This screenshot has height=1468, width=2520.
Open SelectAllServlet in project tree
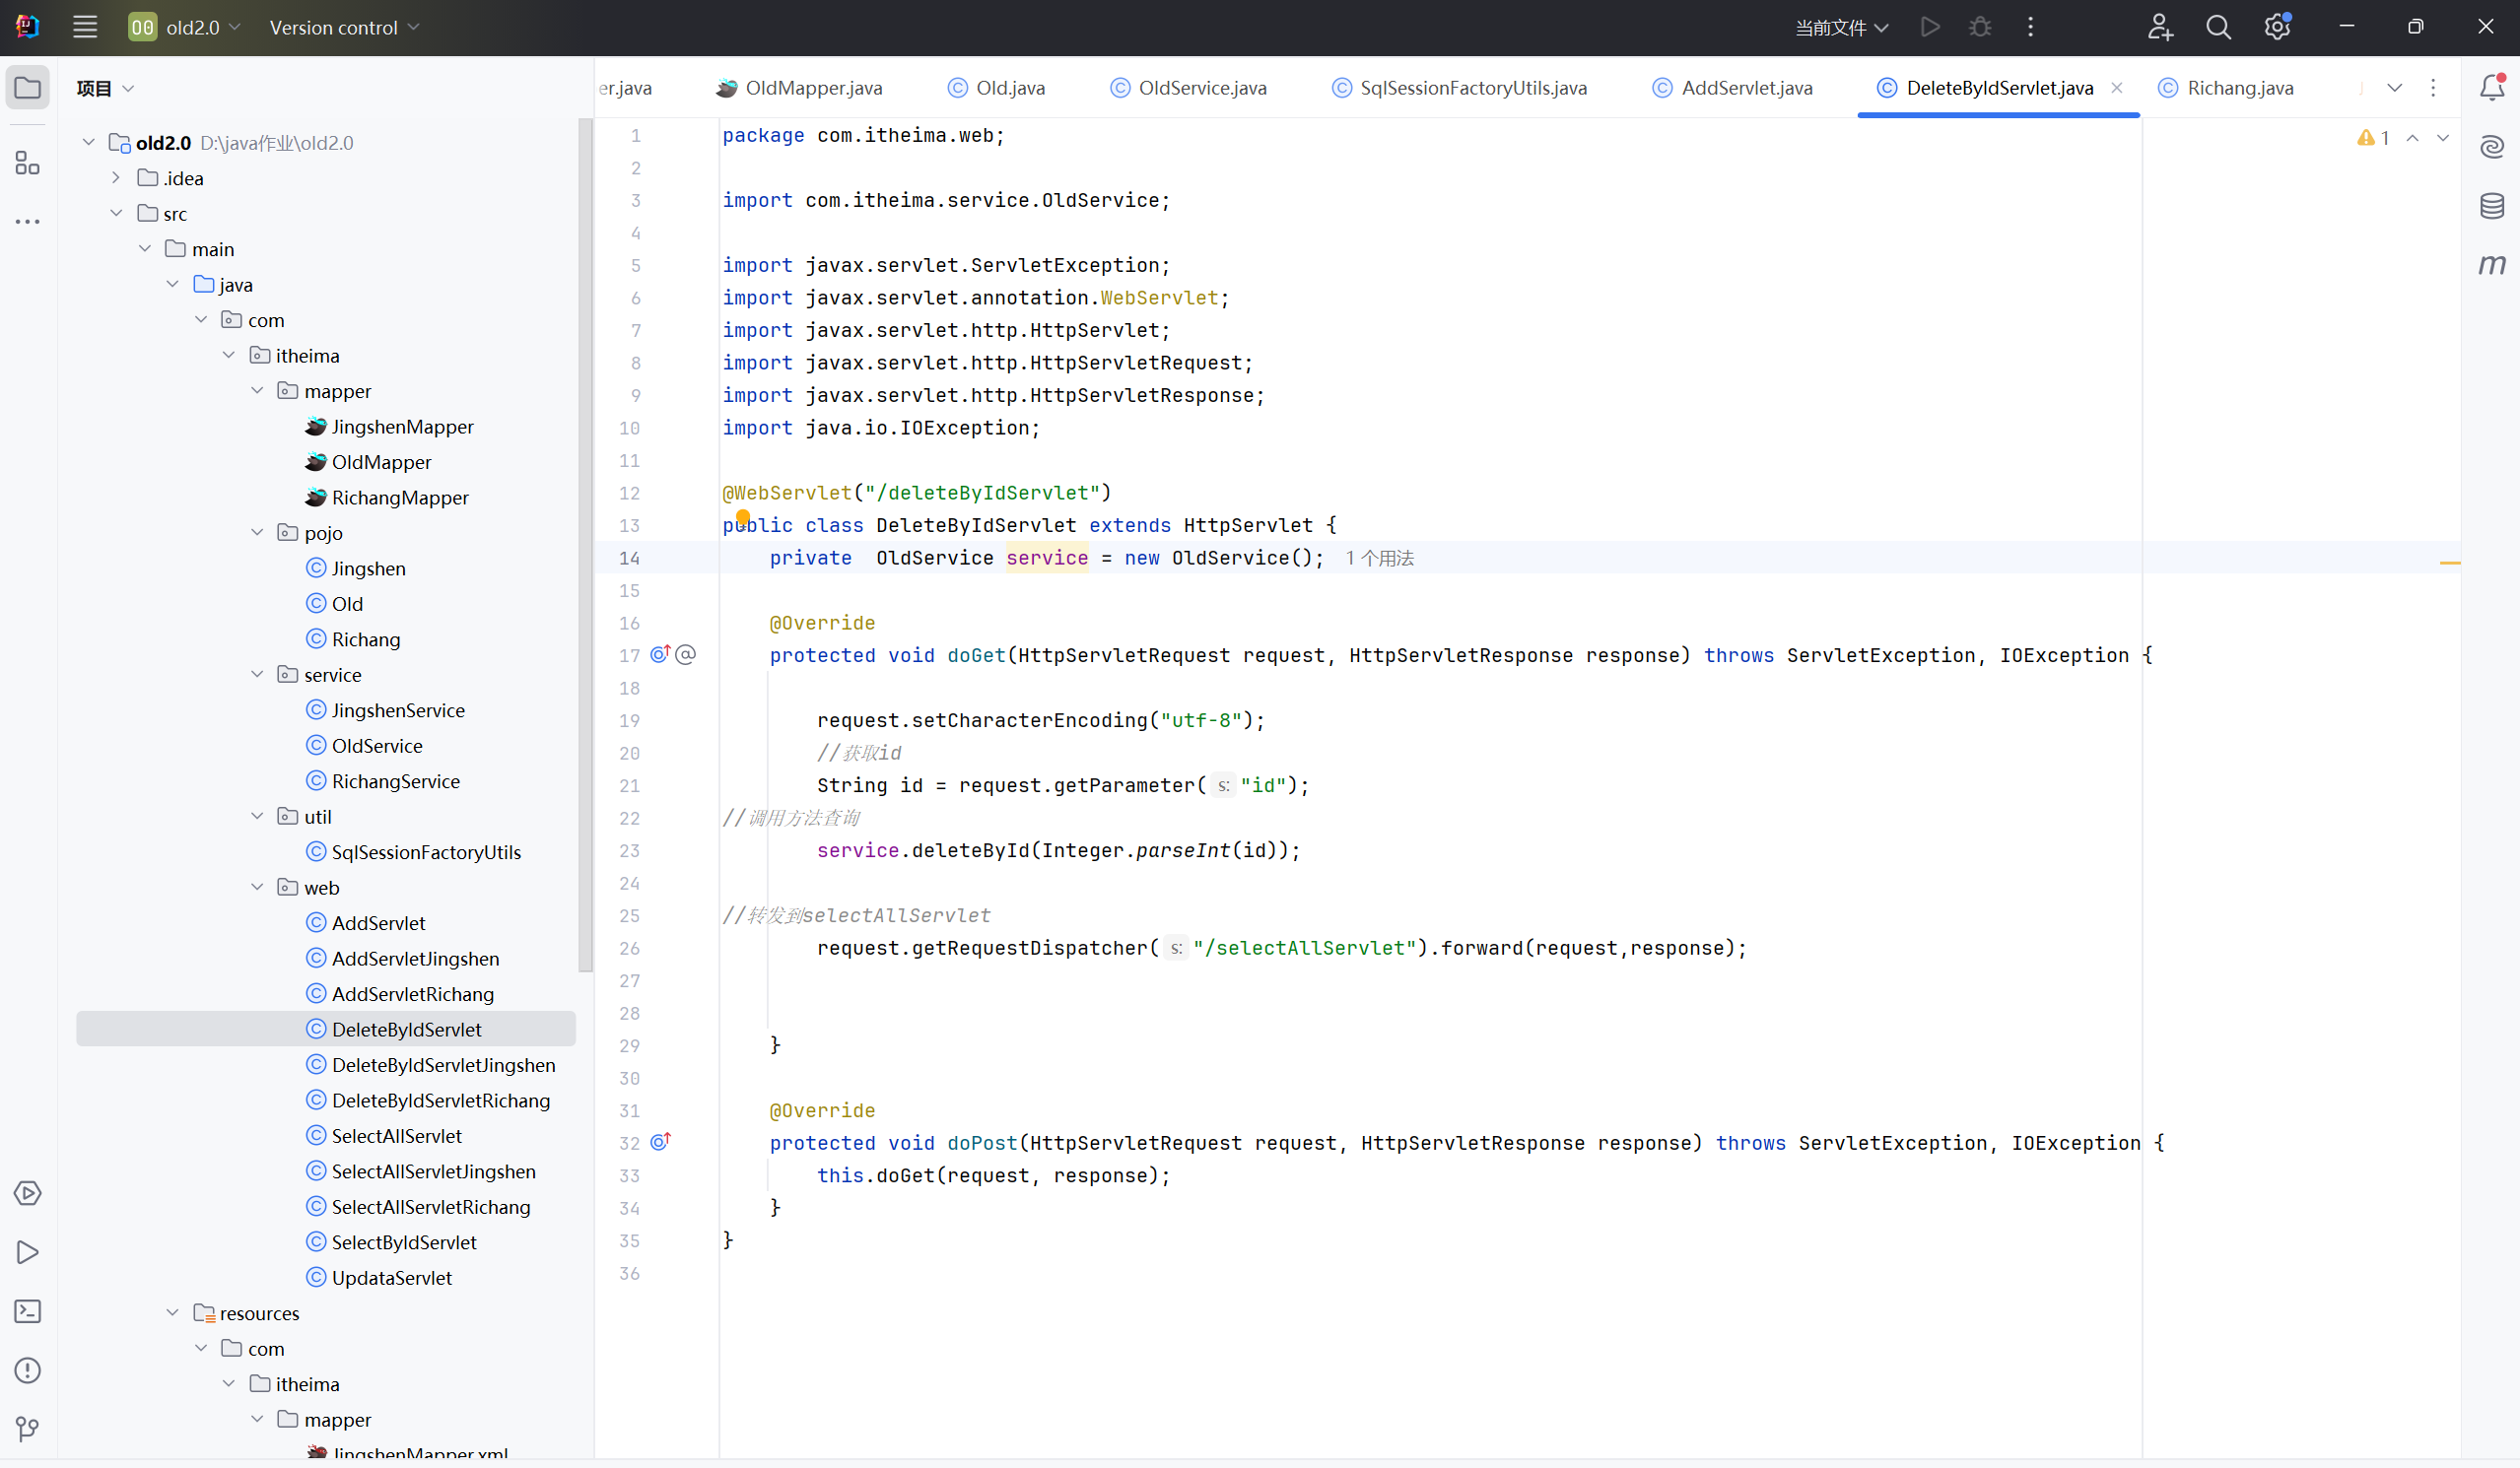(396, 1136)
